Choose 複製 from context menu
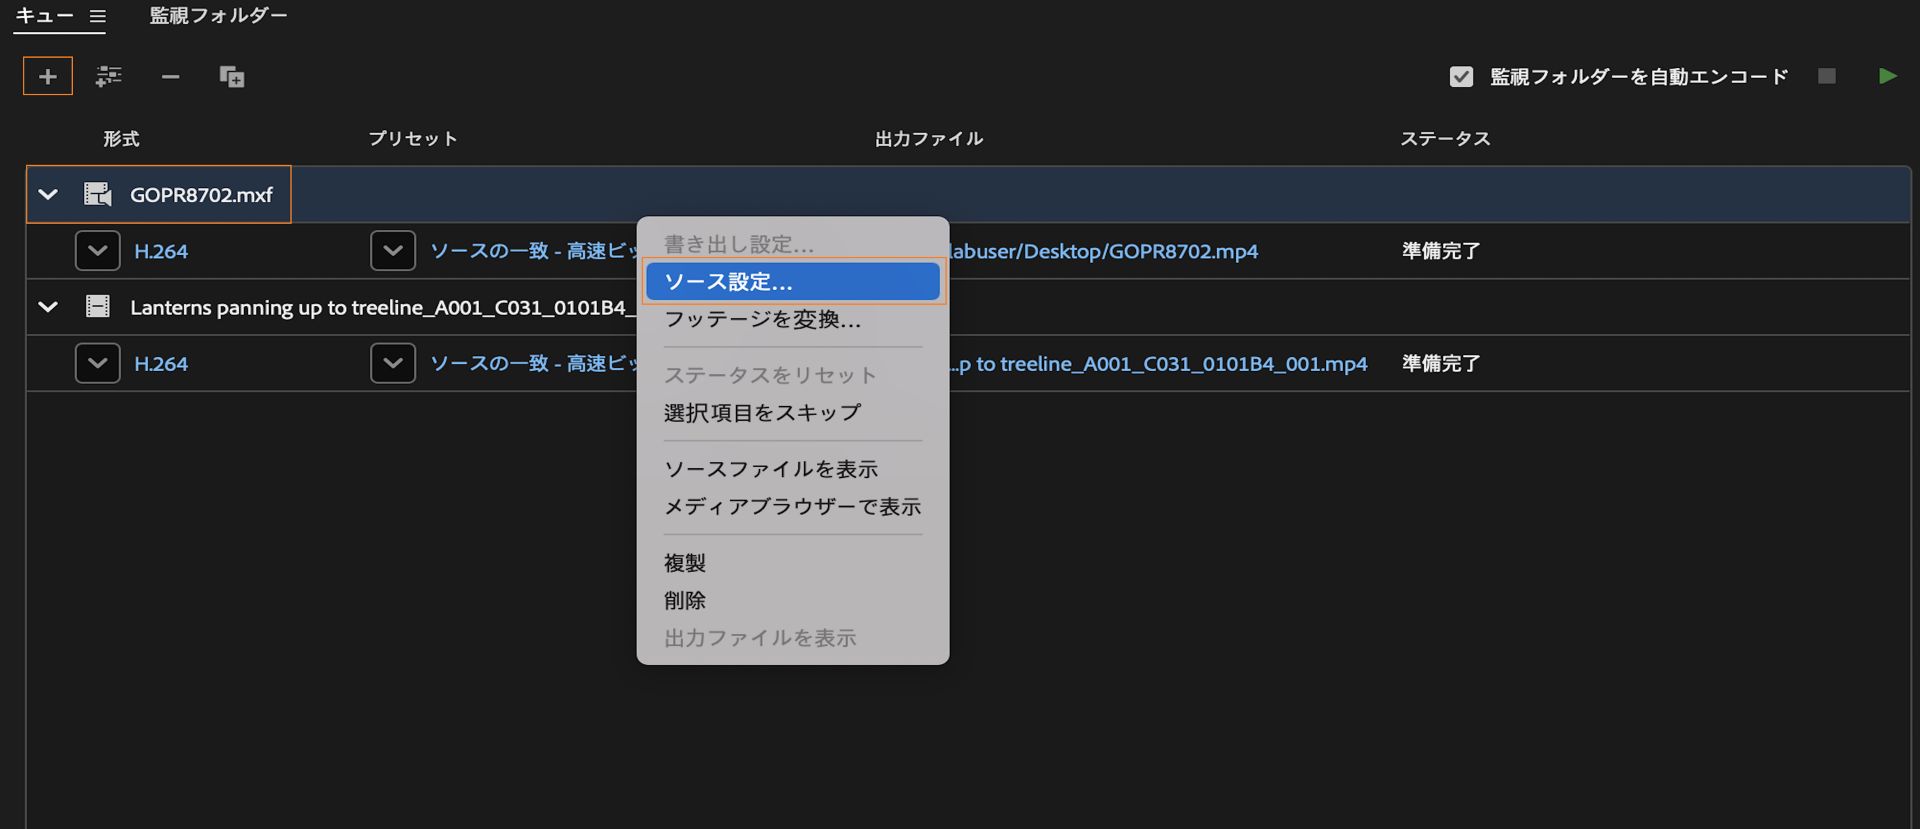Image resolution: width=1920 pixels, height=829 pixels. (x=685, y=563)
